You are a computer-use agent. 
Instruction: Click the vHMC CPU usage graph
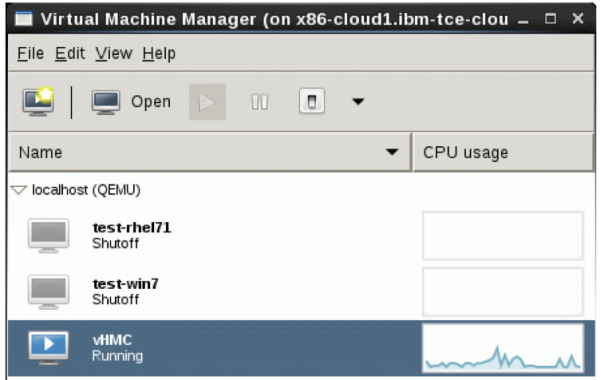tap(503, 348)
